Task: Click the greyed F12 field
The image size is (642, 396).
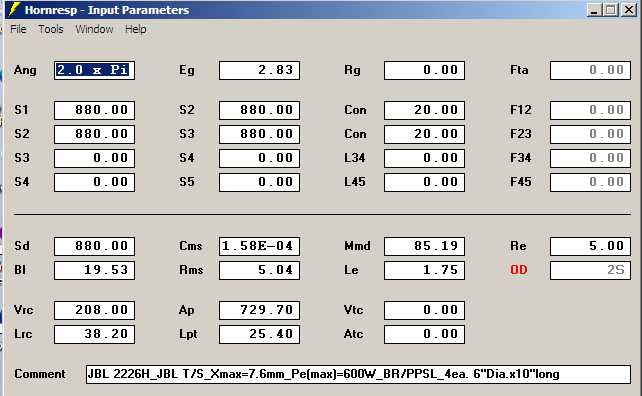Action: [x=590, y=110]
